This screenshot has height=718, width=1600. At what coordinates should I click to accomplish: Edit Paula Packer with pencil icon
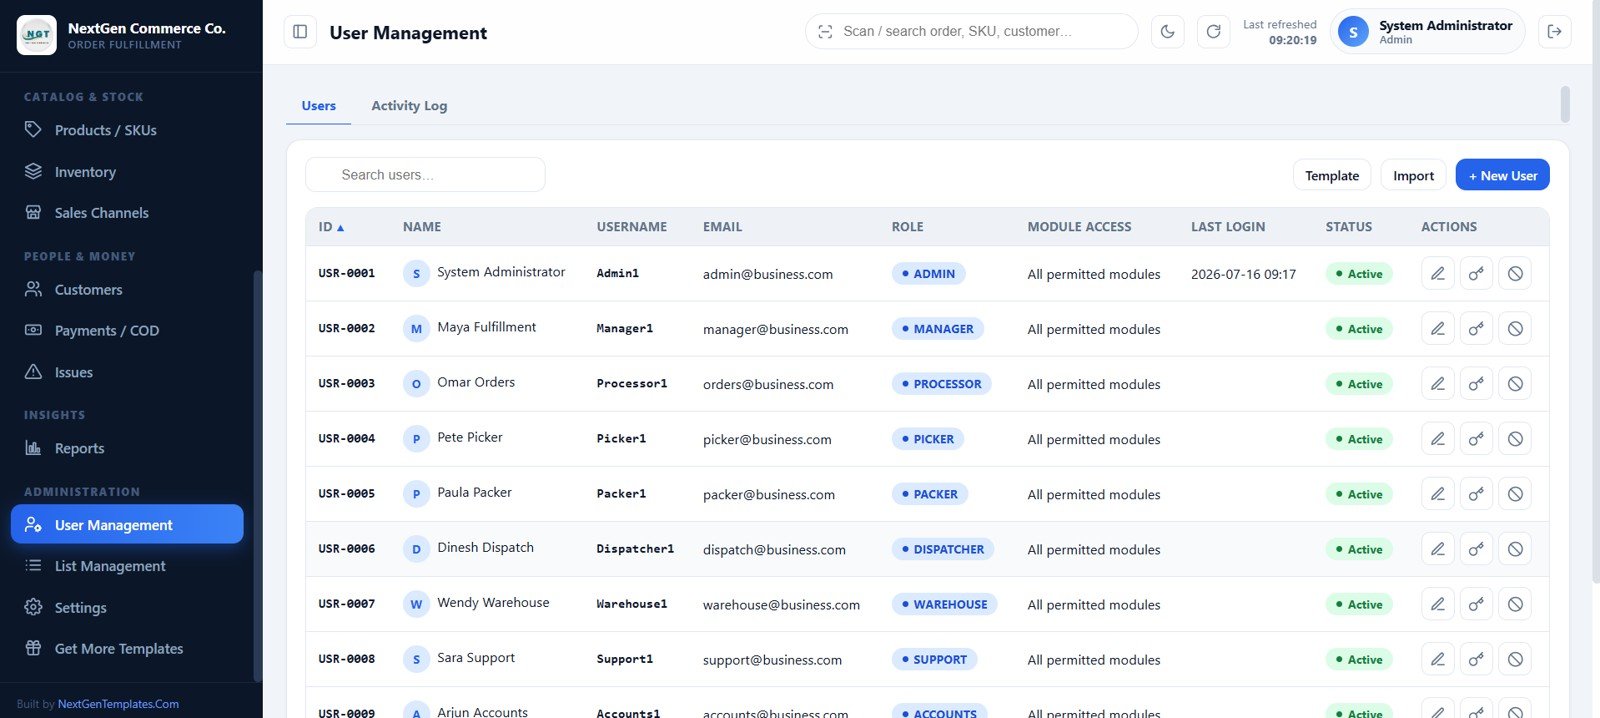tap(1437, 494)
